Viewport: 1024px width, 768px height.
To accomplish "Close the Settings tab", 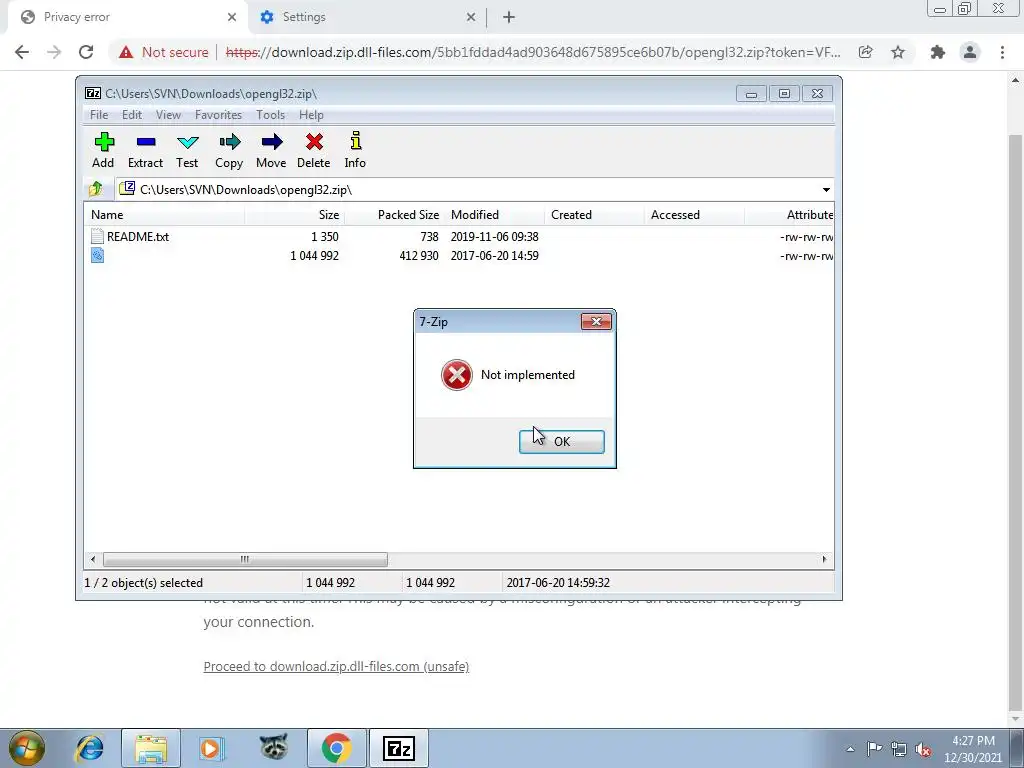I will (x=471, y=17).
